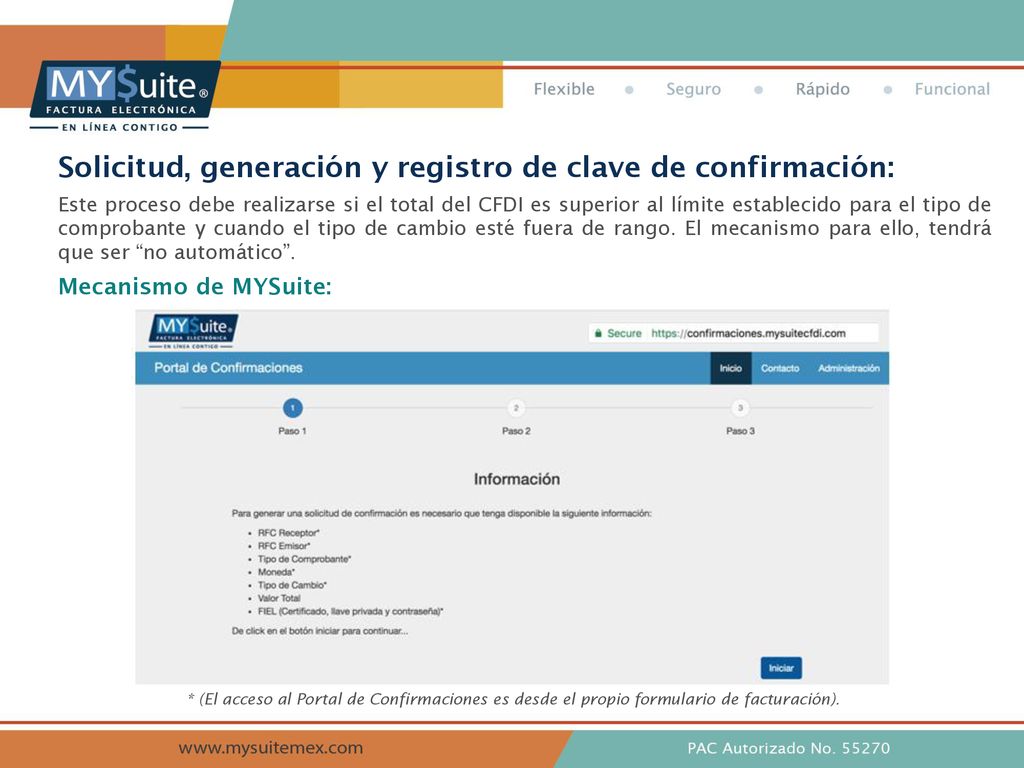Image resolution: width=1024 pixels, height=768 pixels.
Task: Click the Paso 2 label
Action: pyautogui.click(x=516, y=431)
